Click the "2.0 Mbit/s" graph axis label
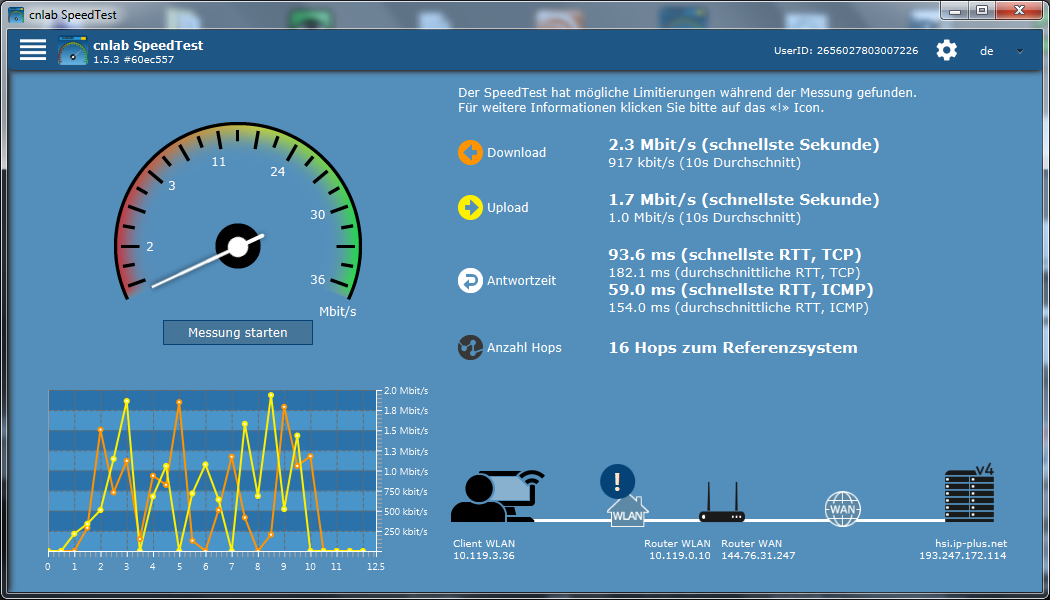This screenshot has height=600, width=1050. [406, 391]
